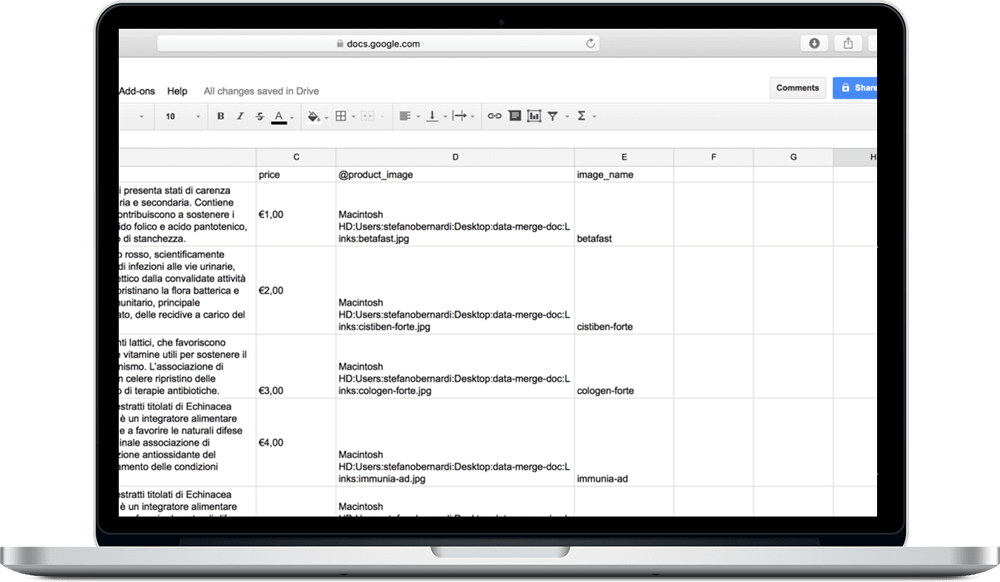This screenshot has height=582, width=1000.
Task: Reload the page in Safari
Action: [x=591, y=43]
